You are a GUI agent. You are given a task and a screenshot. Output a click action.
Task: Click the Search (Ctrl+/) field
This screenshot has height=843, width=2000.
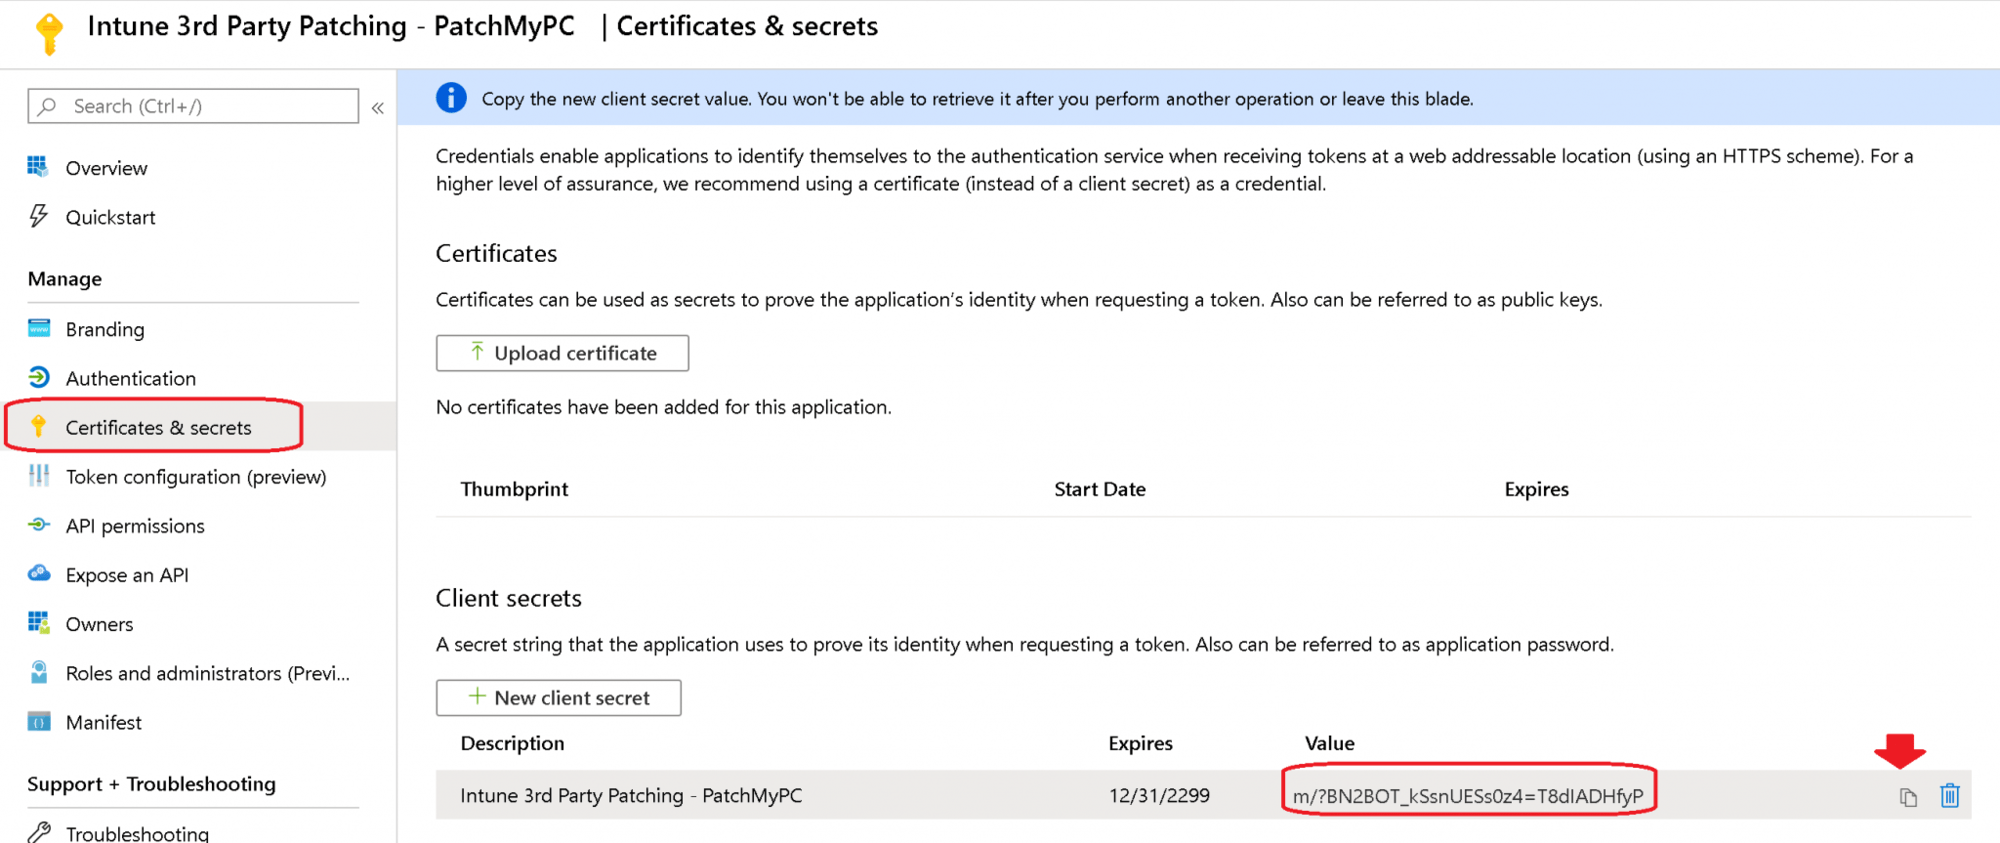[x=193, y=106]
